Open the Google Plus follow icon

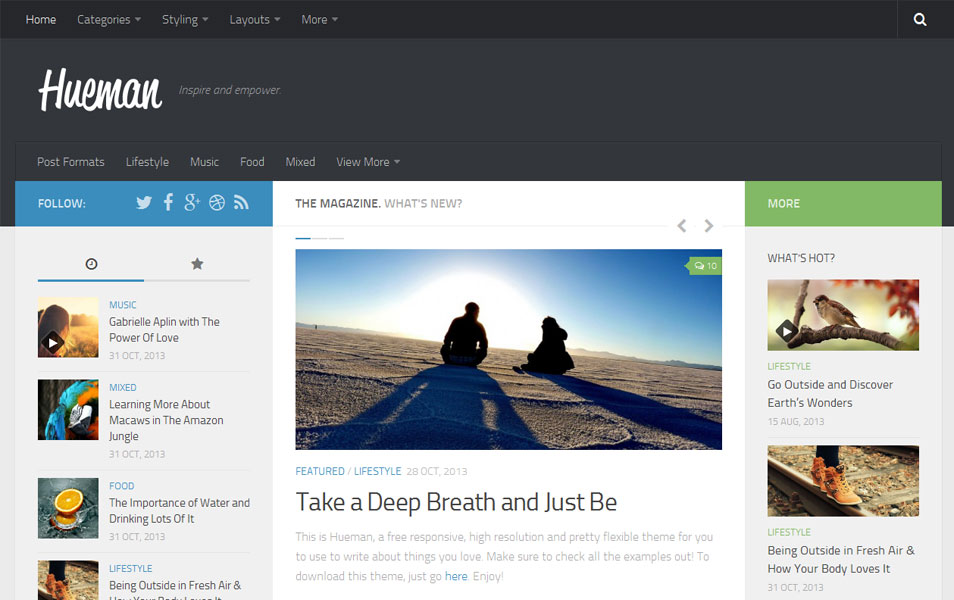click(x=192, y=202)
